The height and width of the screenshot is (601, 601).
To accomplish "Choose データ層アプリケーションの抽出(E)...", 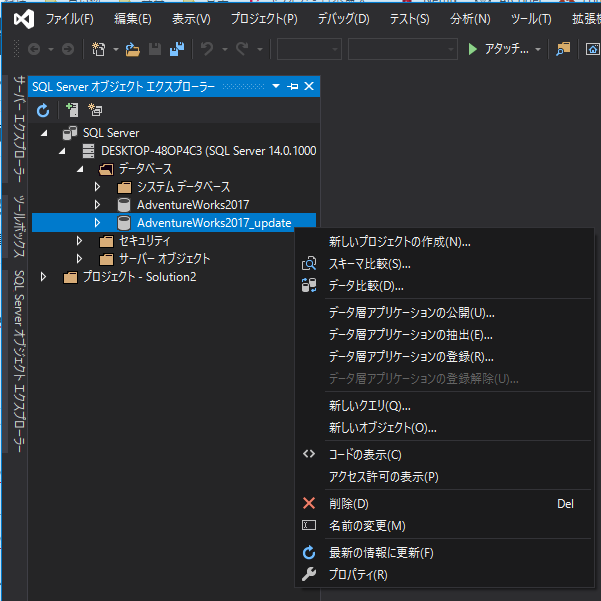I will [x=445, y=335].
